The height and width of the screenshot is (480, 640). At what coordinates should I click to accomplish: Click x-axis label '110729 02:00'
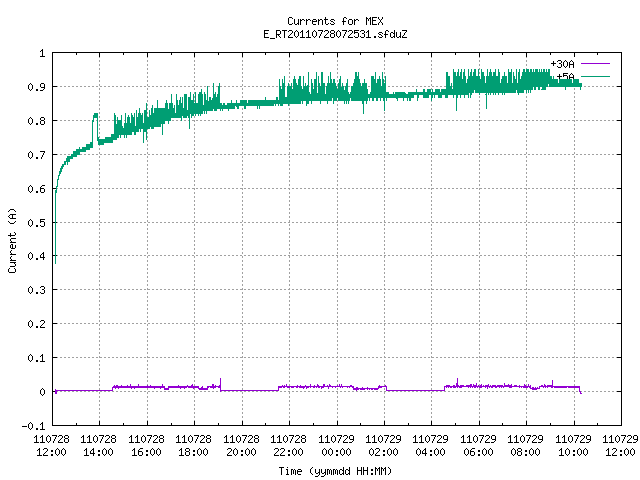tap(383, 446)
